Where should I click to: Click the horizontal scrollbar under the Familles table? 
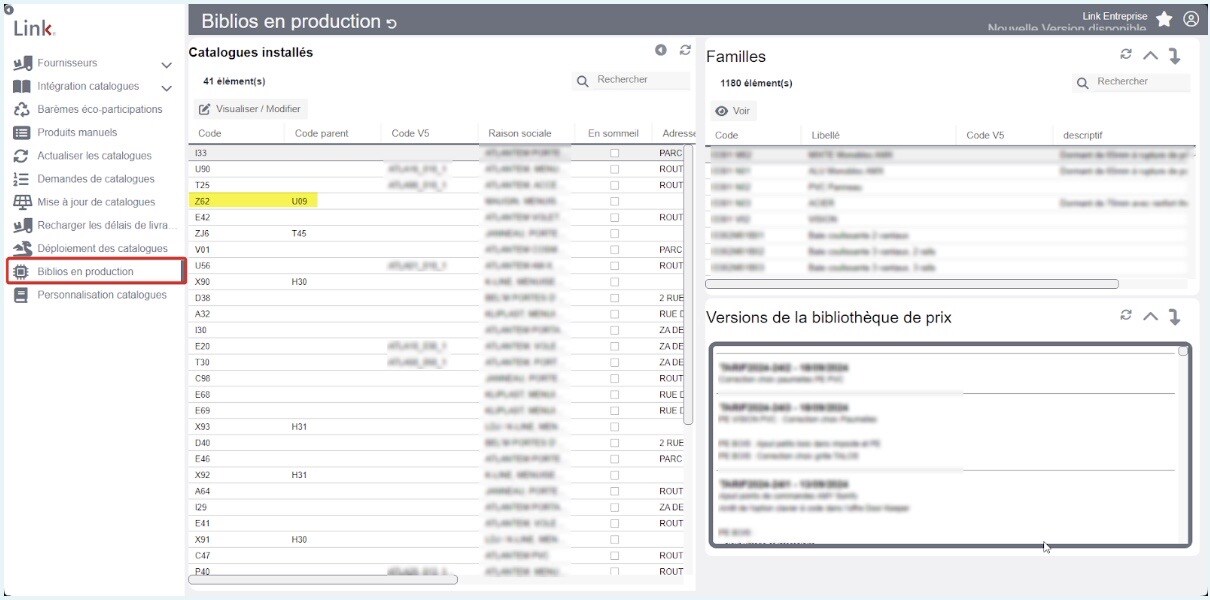(x=912, y=284)
